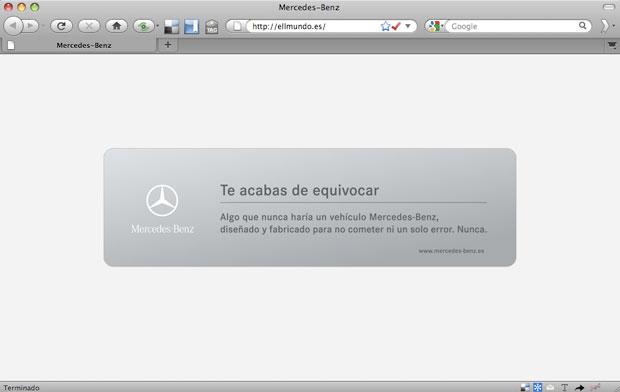Click the pink status bar icon

595,387
